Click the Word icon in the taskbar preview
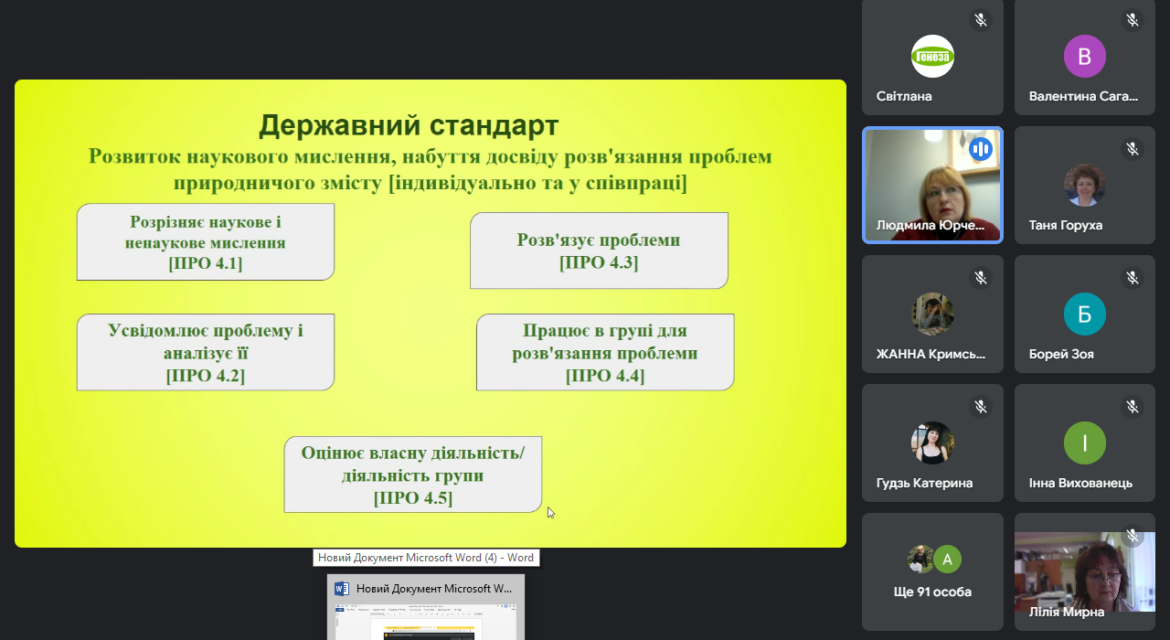Viewport: 1170px width, 640px height. 342,589
